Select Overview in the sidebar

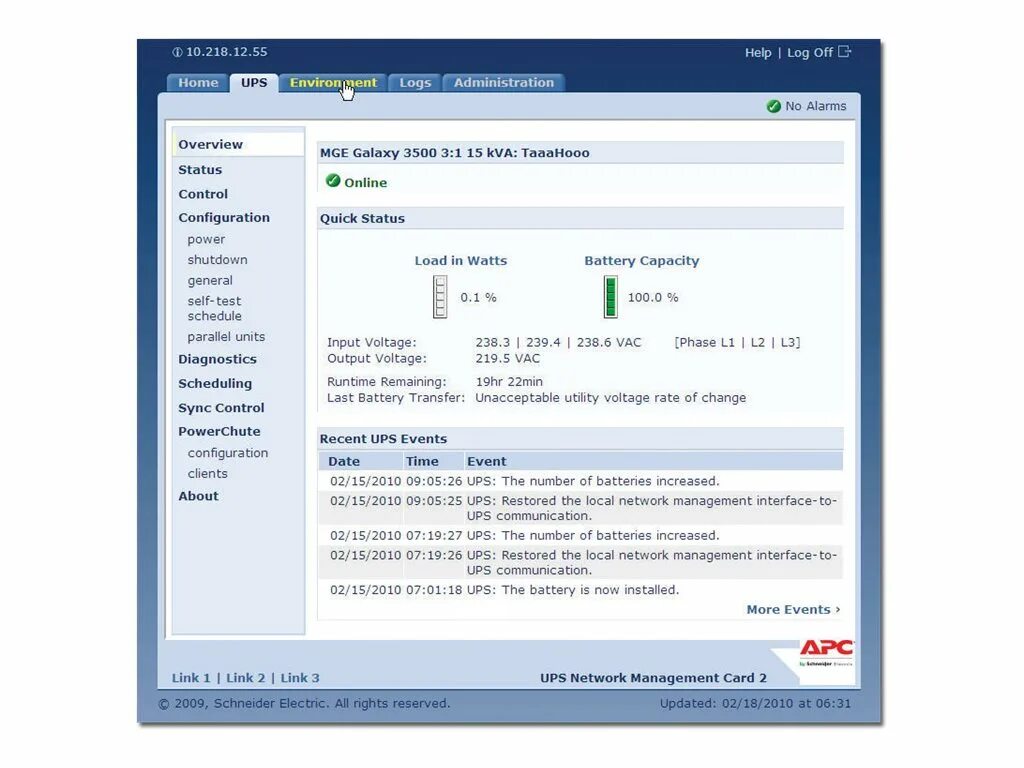click(x=238, y=144)
